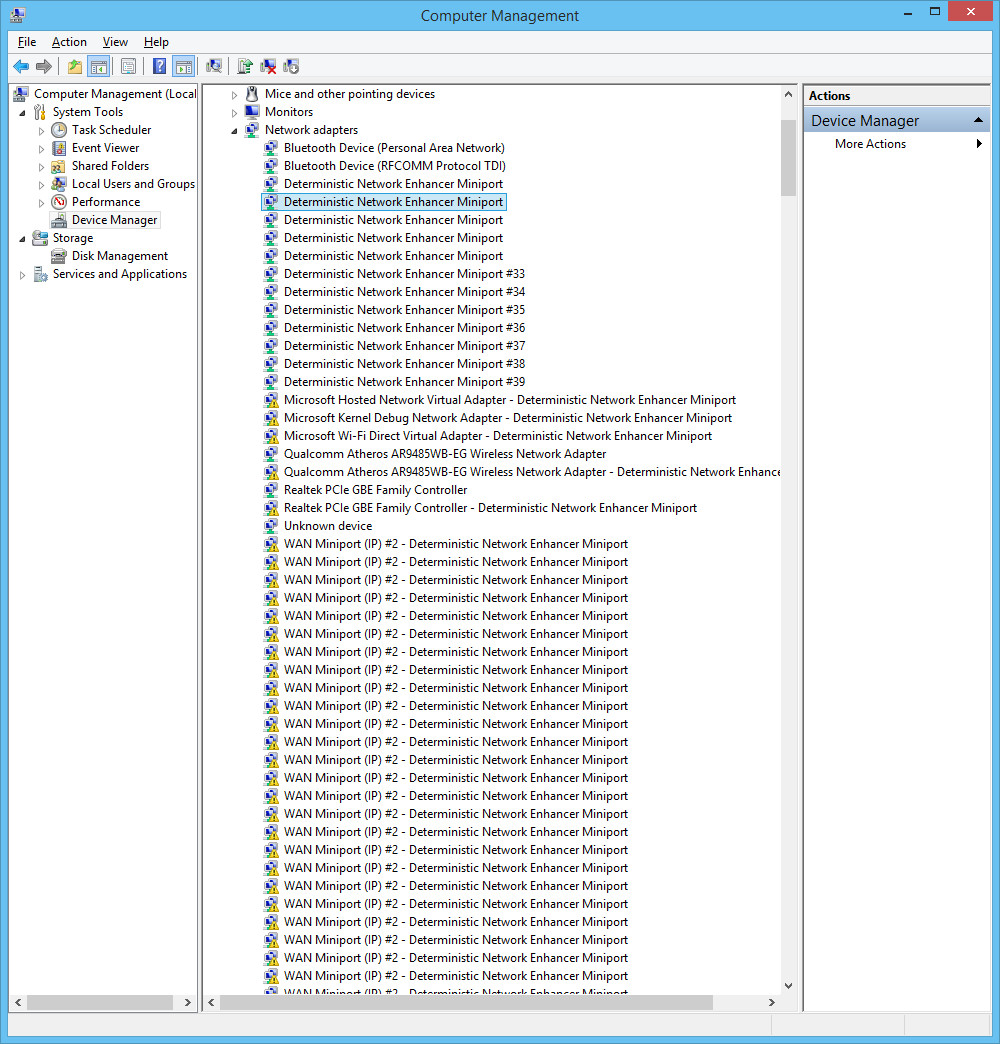Viewport: 1000px width, 1044px height.
Task: Select Realtek PCIe GBE Family Controller without suffix
Action: [375, 489]
